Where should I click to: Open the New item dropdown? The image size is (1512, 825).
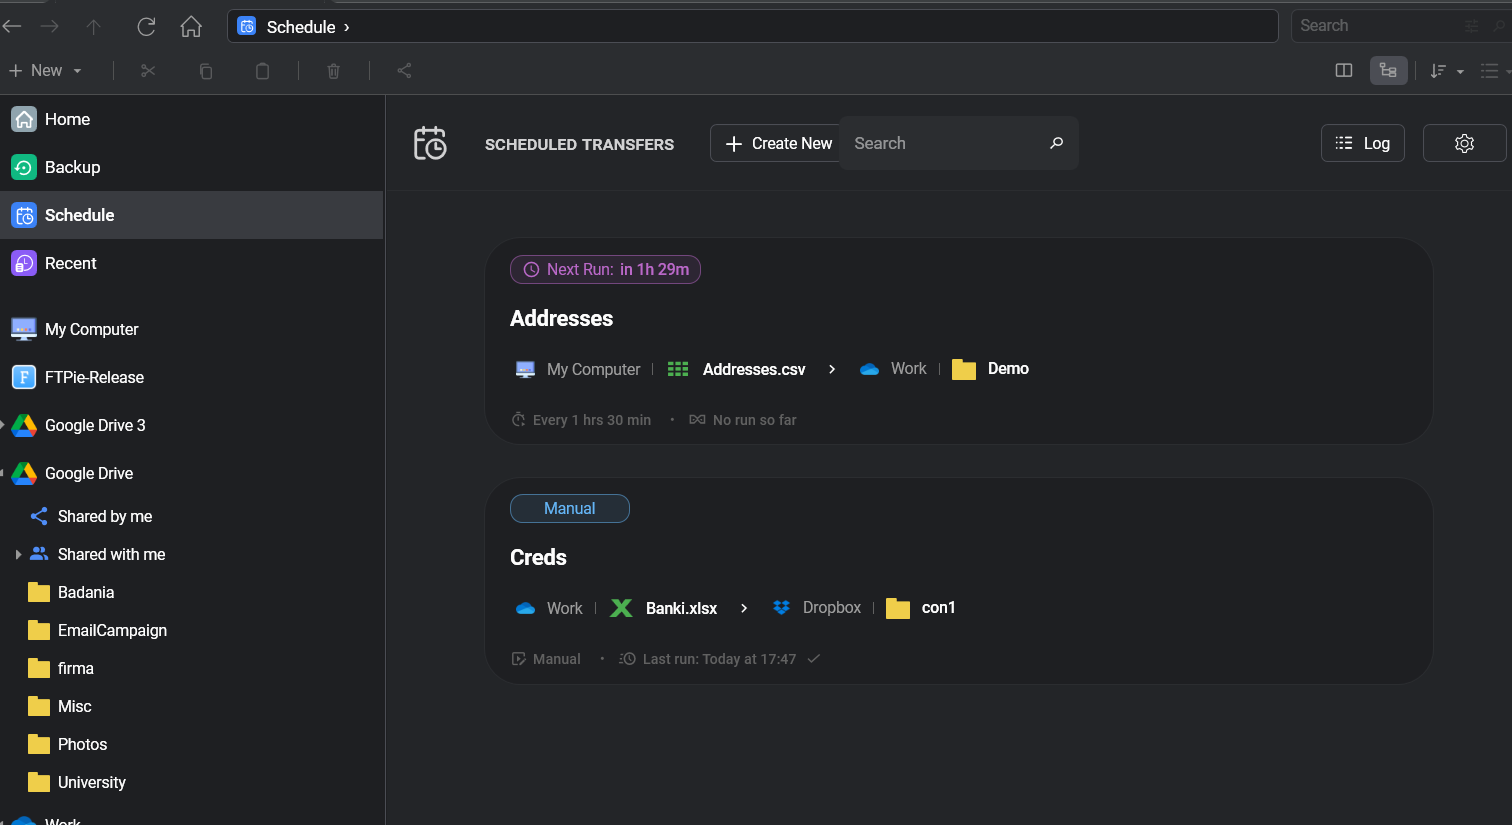46,70
